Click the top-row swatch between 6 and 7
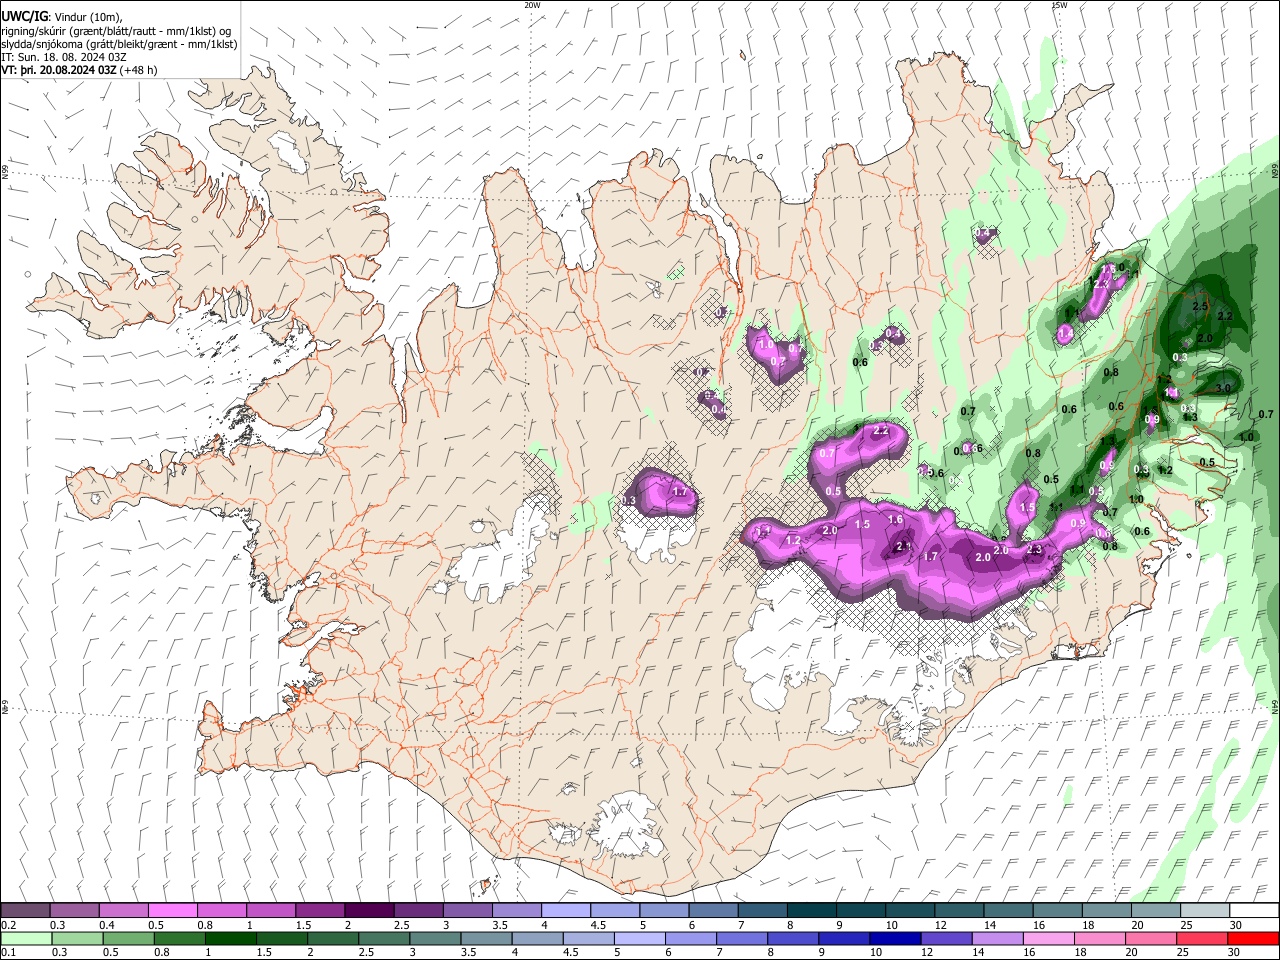Viewport: 1280px width, 960px height. click(712, 910)
